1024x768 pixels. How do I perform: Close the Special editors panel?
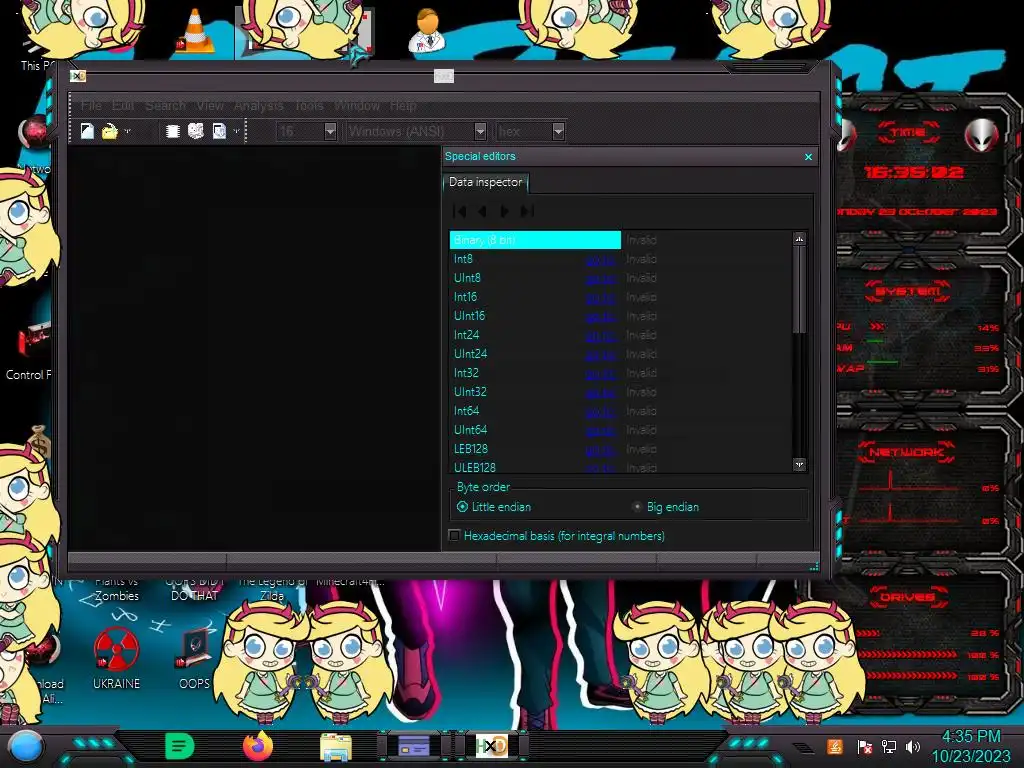808,157
